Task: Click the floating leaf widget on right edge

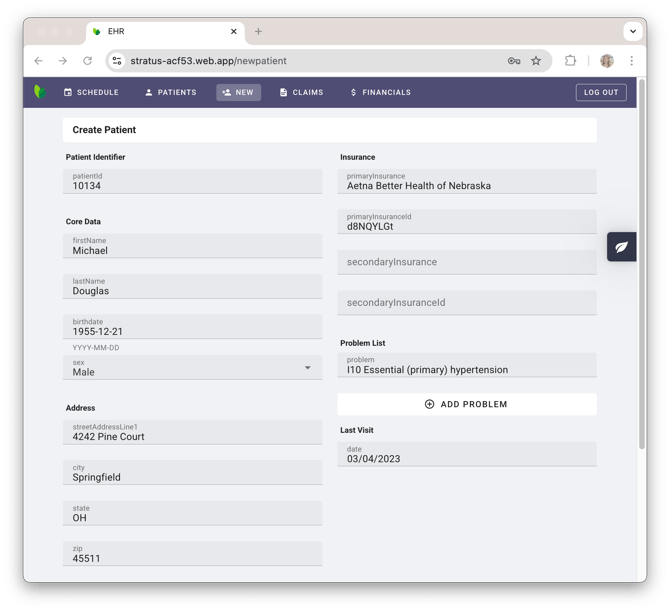Action: point(621,247)
